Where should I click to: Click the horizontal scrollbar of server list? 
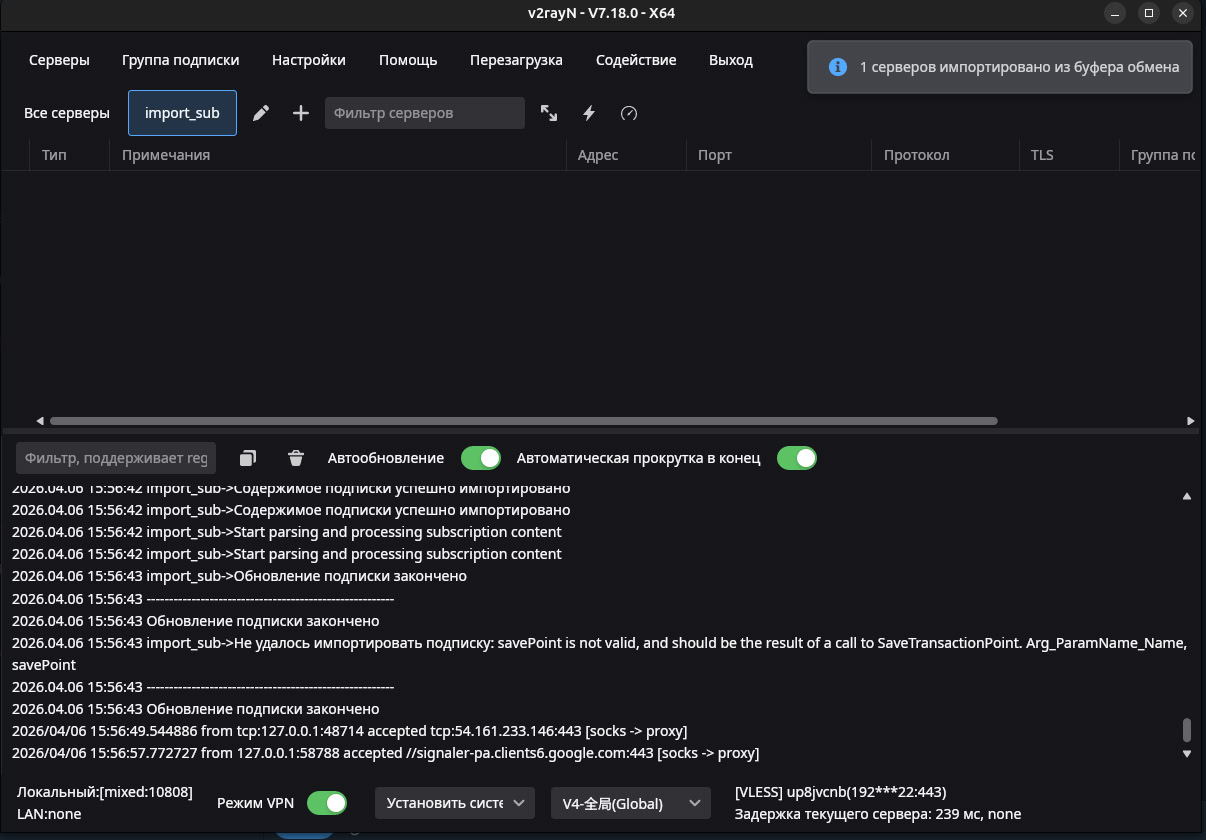click(x=523, y=421)
